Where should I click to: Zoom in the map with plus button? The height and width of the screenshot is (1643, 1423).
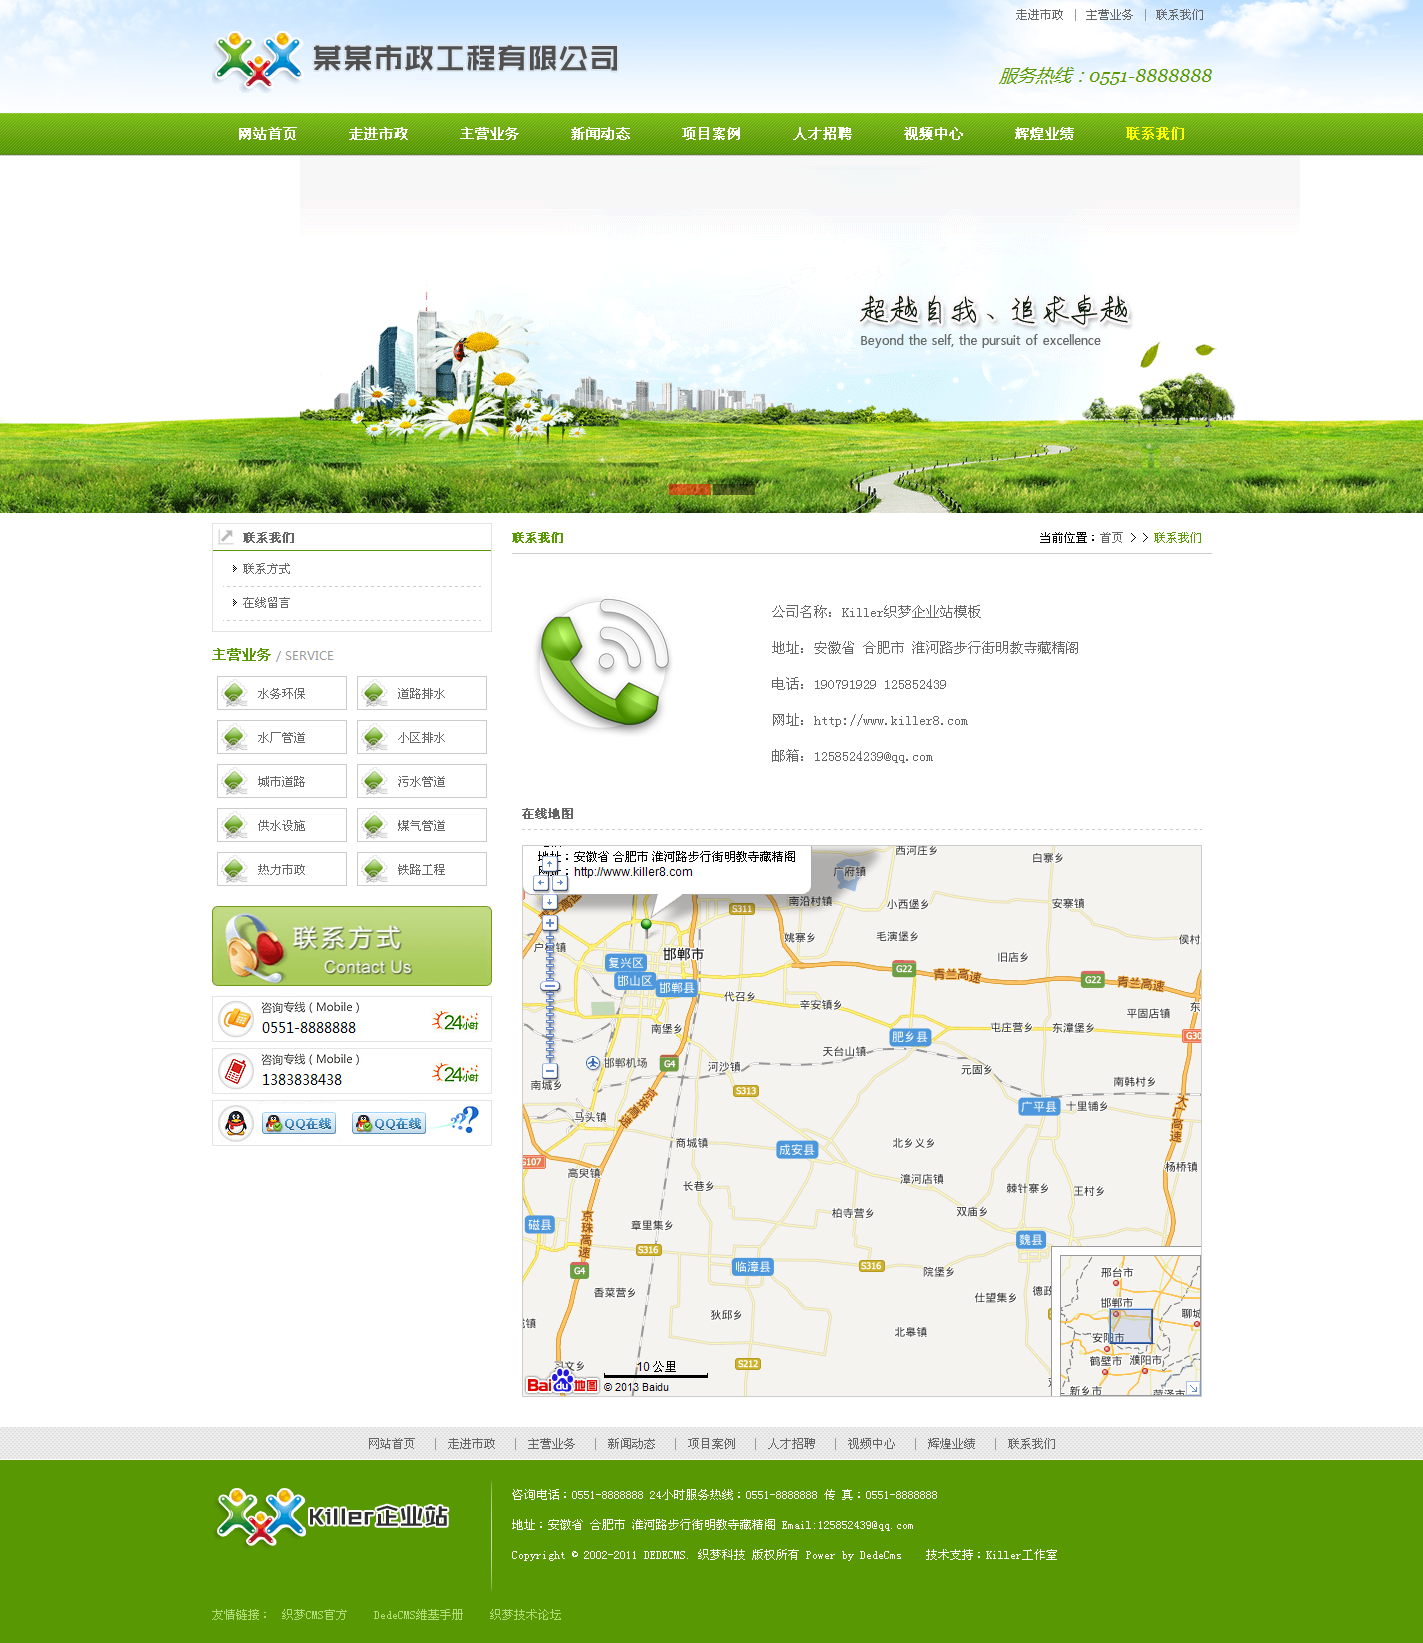(549, 923)
